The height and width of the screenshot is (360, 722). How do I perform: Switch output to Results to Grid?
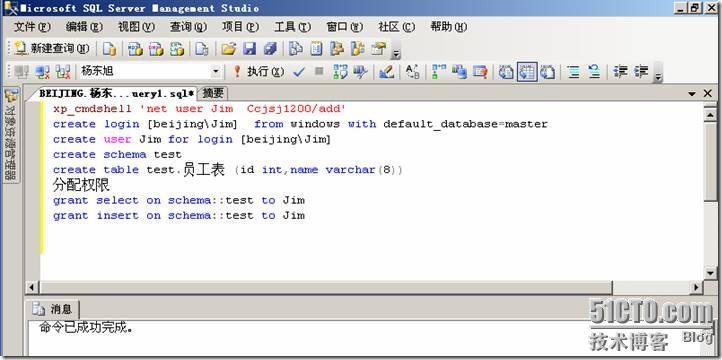coord(527,71)
